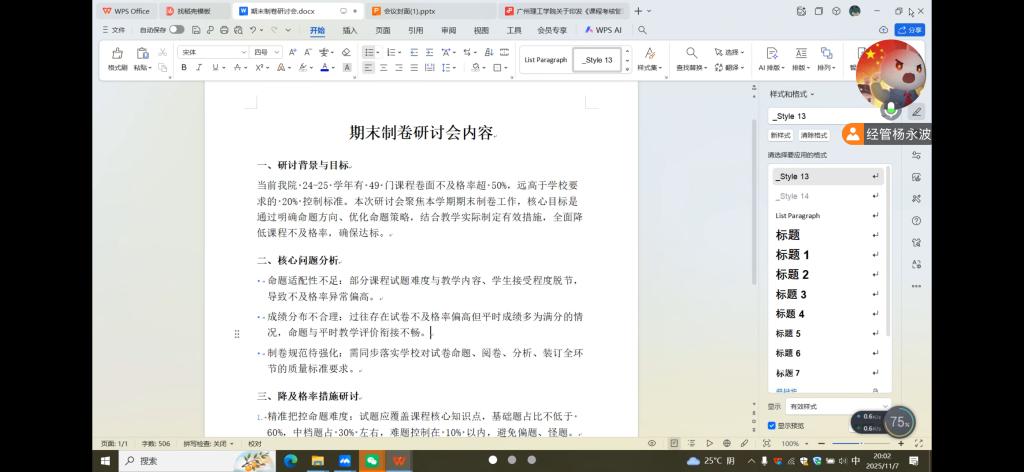Switch to eye-protection reading view icon
The height and width of the screenshot is (472, 1024).
point(652,443)
